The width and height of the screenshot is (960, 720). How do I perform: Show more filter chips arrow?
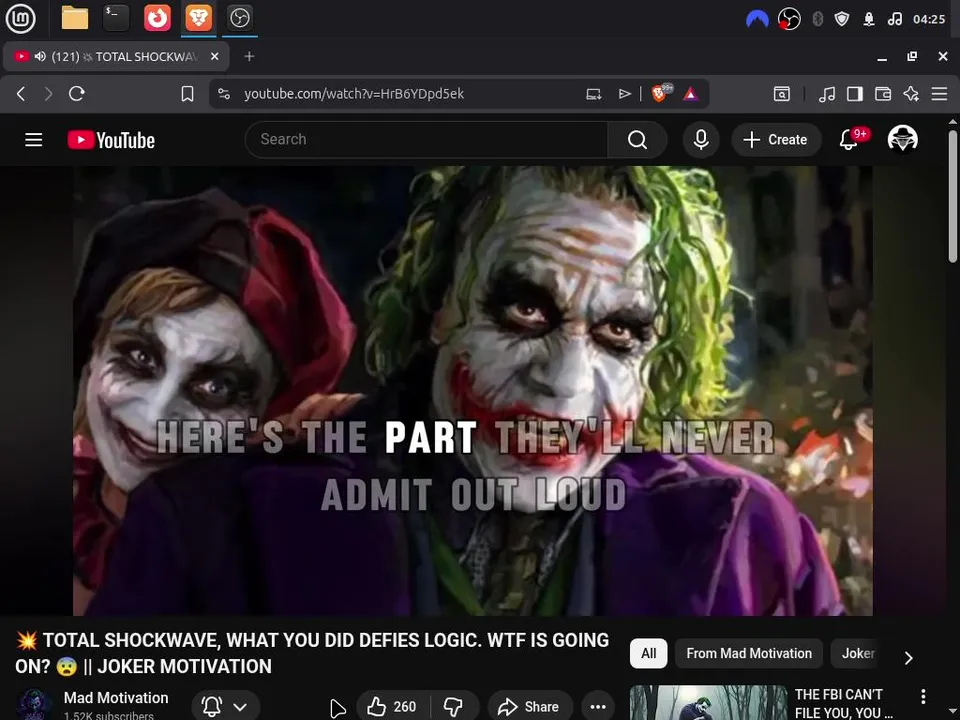coord(909,658)
